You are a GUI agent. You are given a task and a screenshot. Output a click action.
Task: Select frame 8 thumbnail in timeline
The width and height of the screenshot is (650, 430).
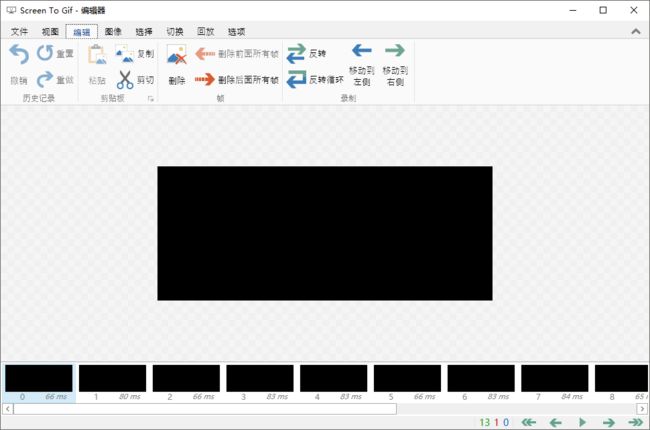pos(621,378)
